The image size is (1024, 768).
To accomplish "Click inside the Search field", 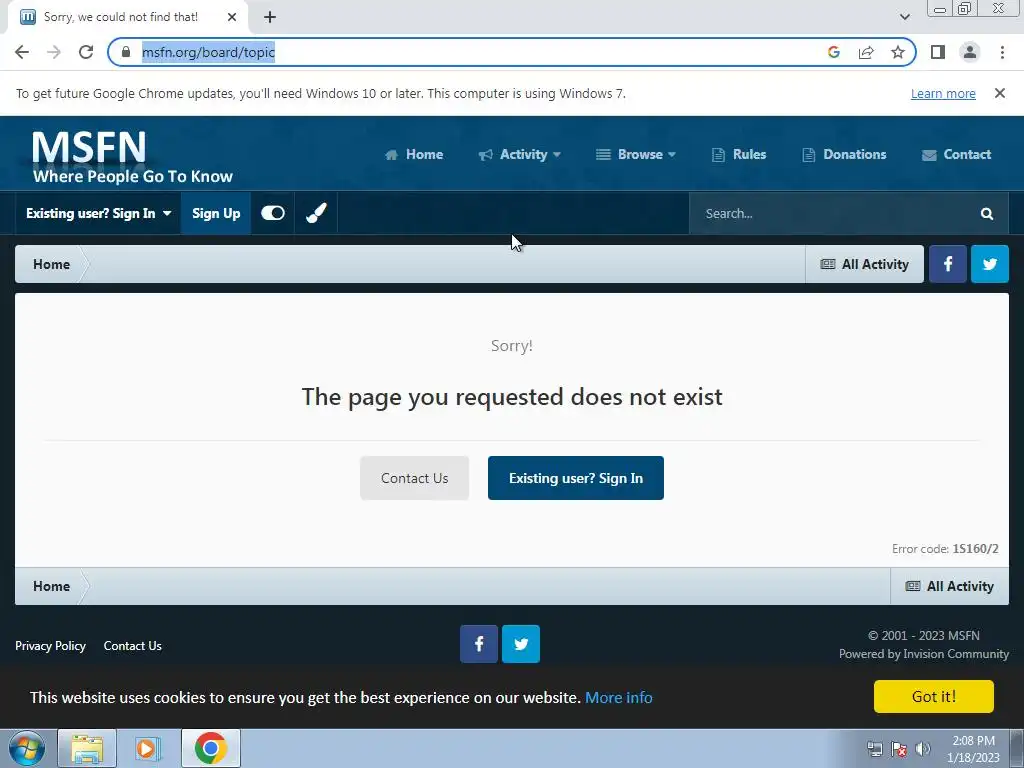I will (829, 214).
